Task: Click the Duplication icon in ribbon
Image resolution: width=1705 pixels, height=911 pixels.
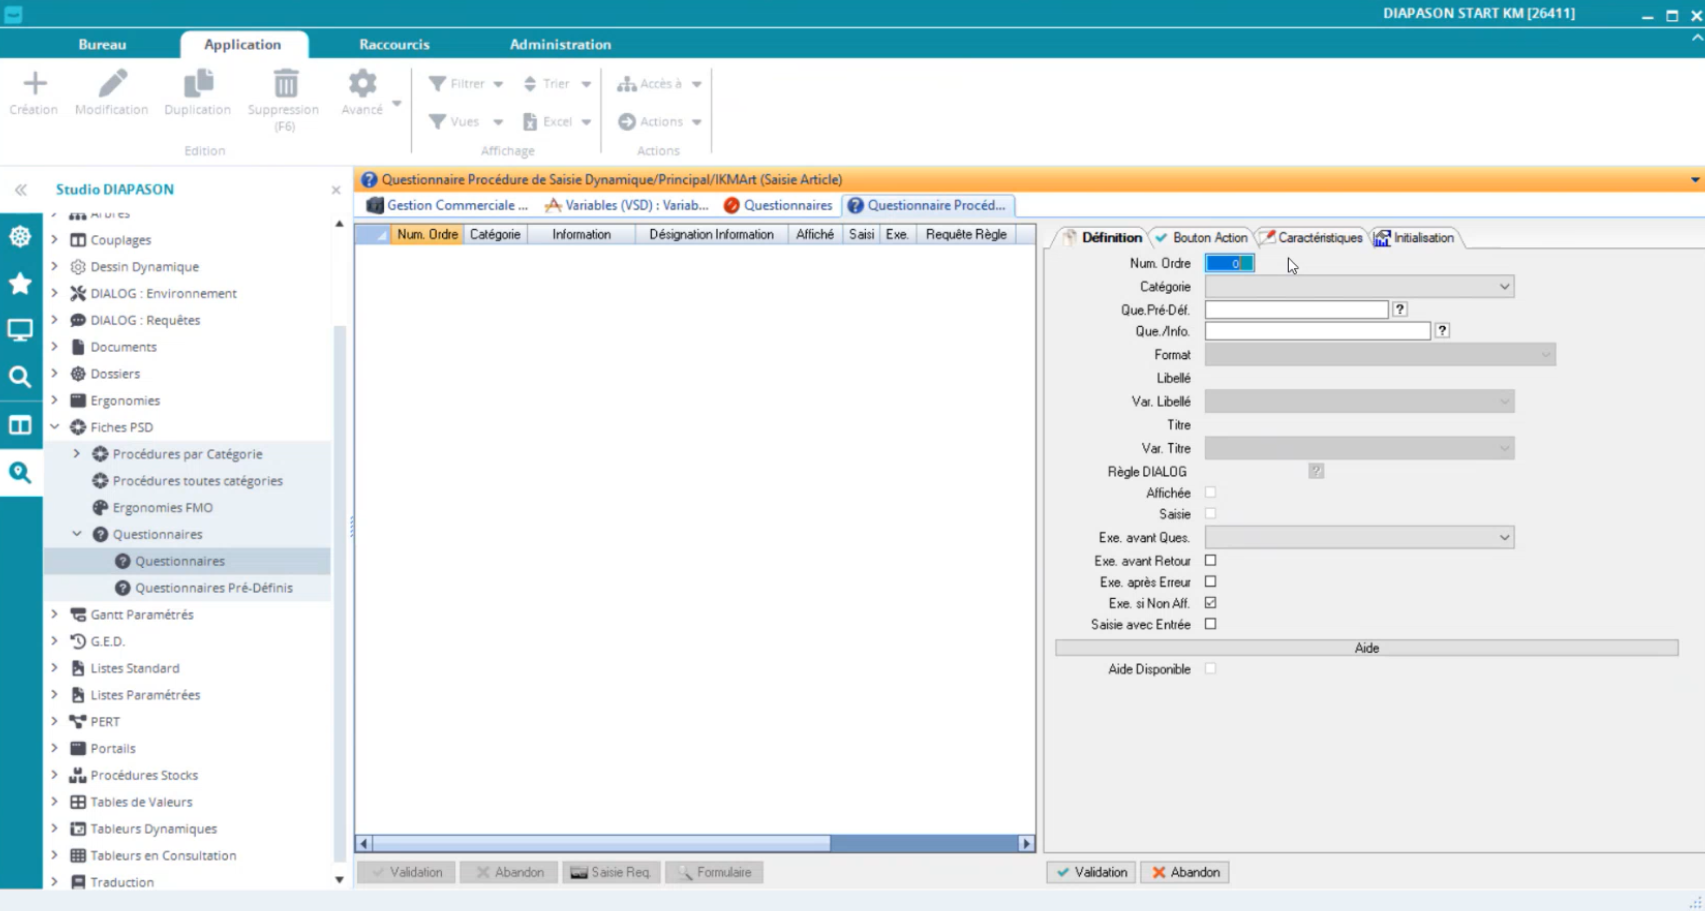Action: pos(198,84)
